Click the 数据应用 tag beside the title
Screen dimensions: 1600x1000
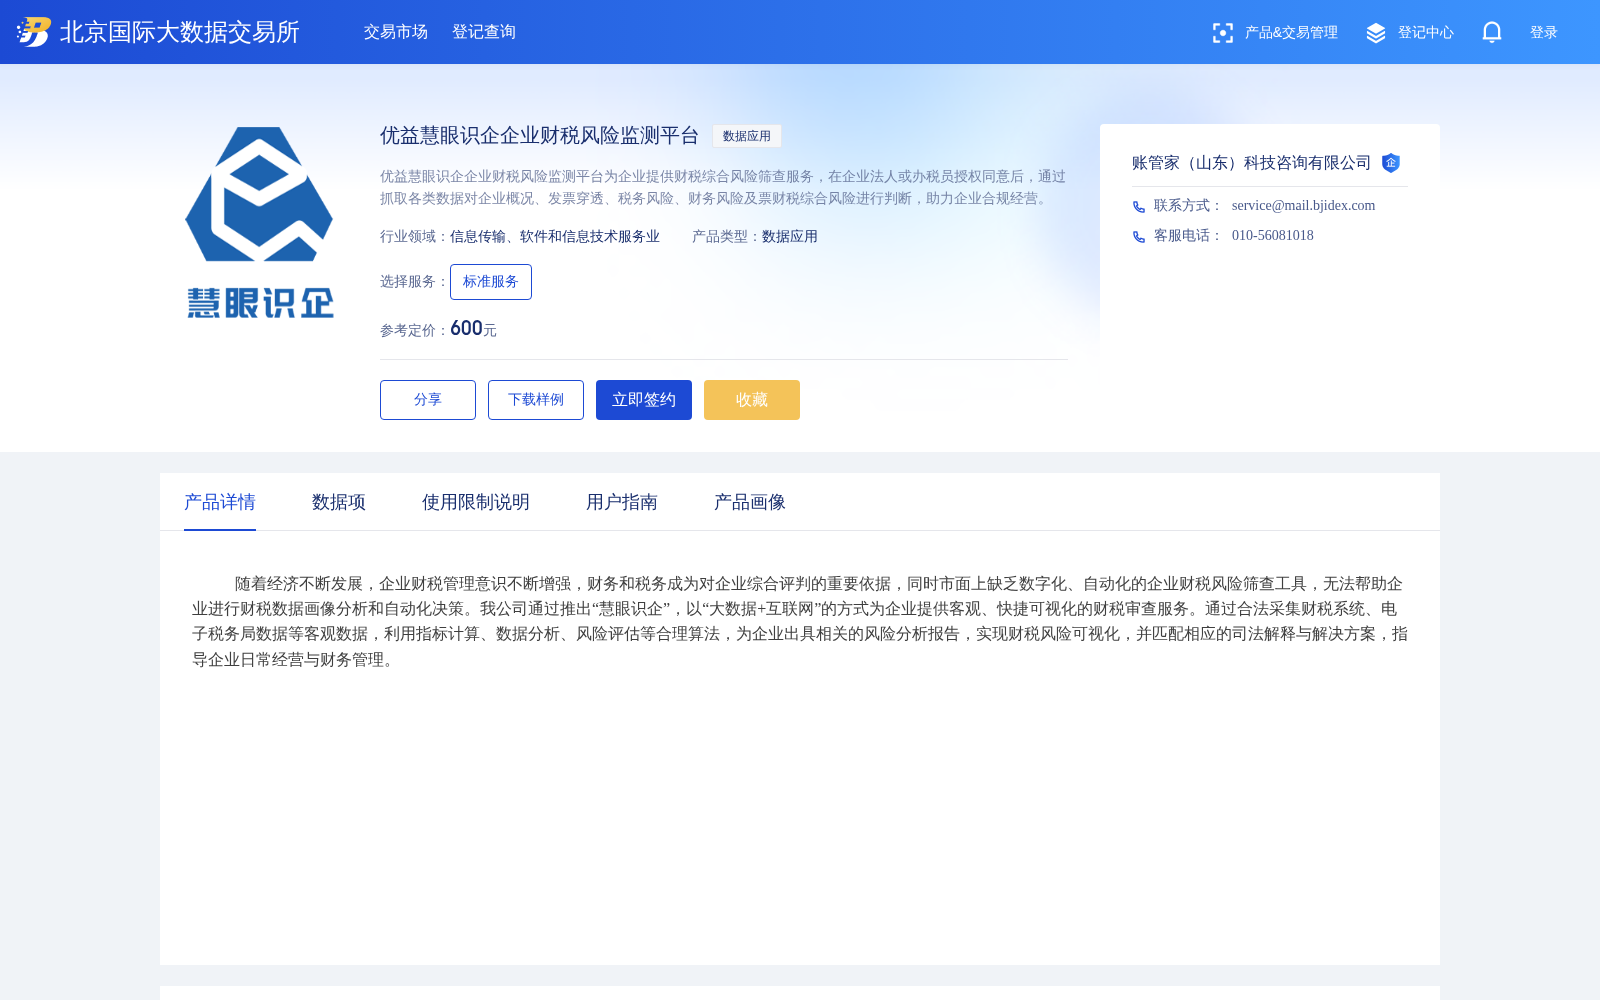[747, 136]
